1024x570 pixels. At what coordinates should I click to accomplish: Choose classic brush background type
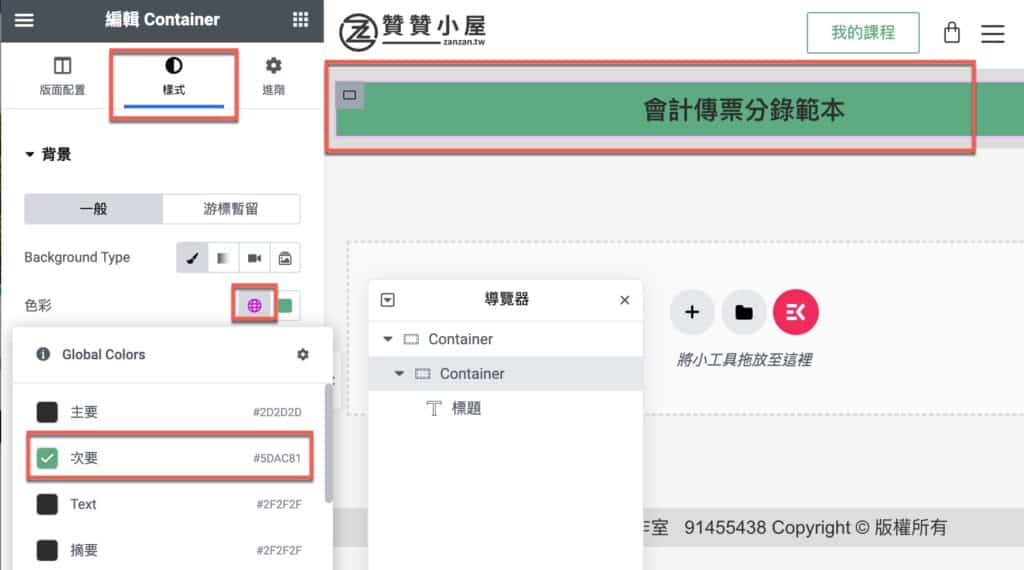coord(192,258)
